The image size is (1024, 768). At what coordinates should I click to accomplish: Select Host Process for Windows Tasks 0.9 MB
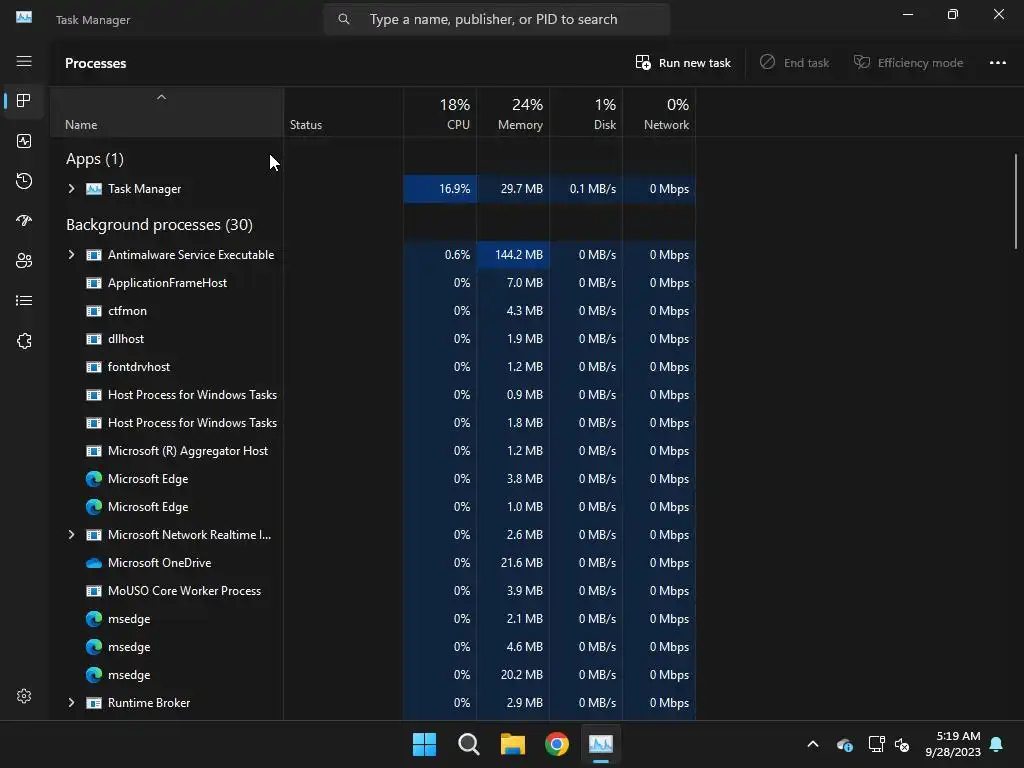pos(374,395)
